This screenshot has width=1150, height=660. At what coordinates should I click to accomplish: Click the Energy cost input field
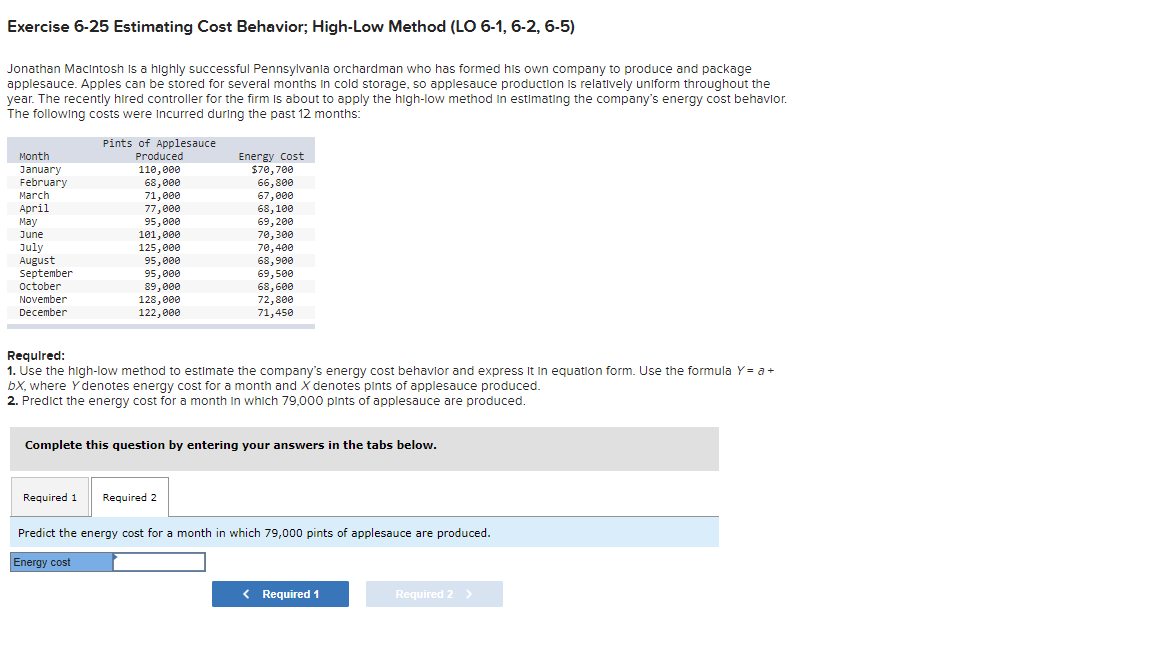pos(159,562)
